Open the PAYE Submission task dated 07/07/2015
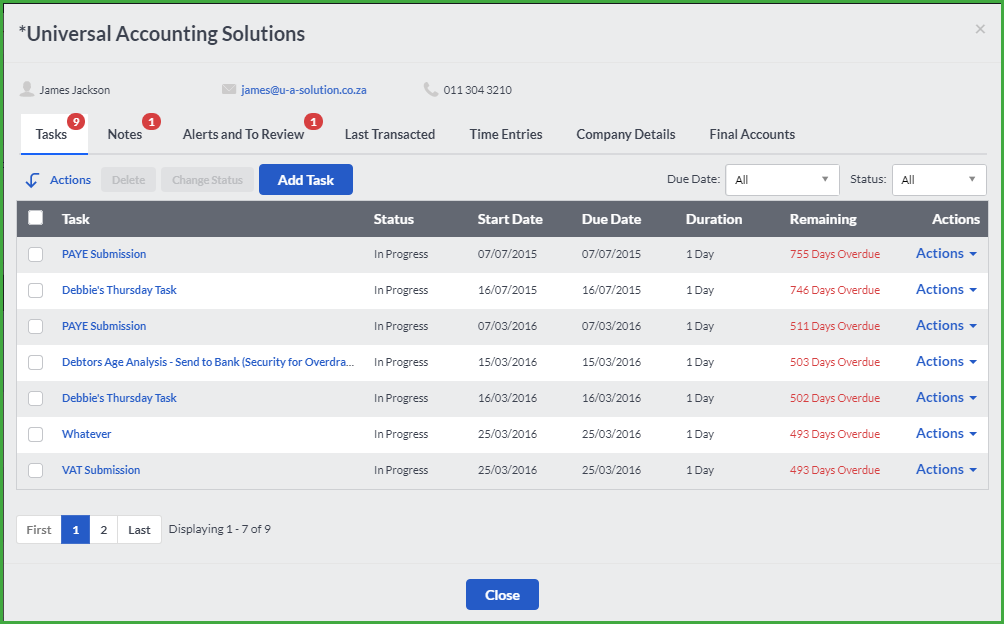Viewport: 1004px width, 624px height. point(104,254)
